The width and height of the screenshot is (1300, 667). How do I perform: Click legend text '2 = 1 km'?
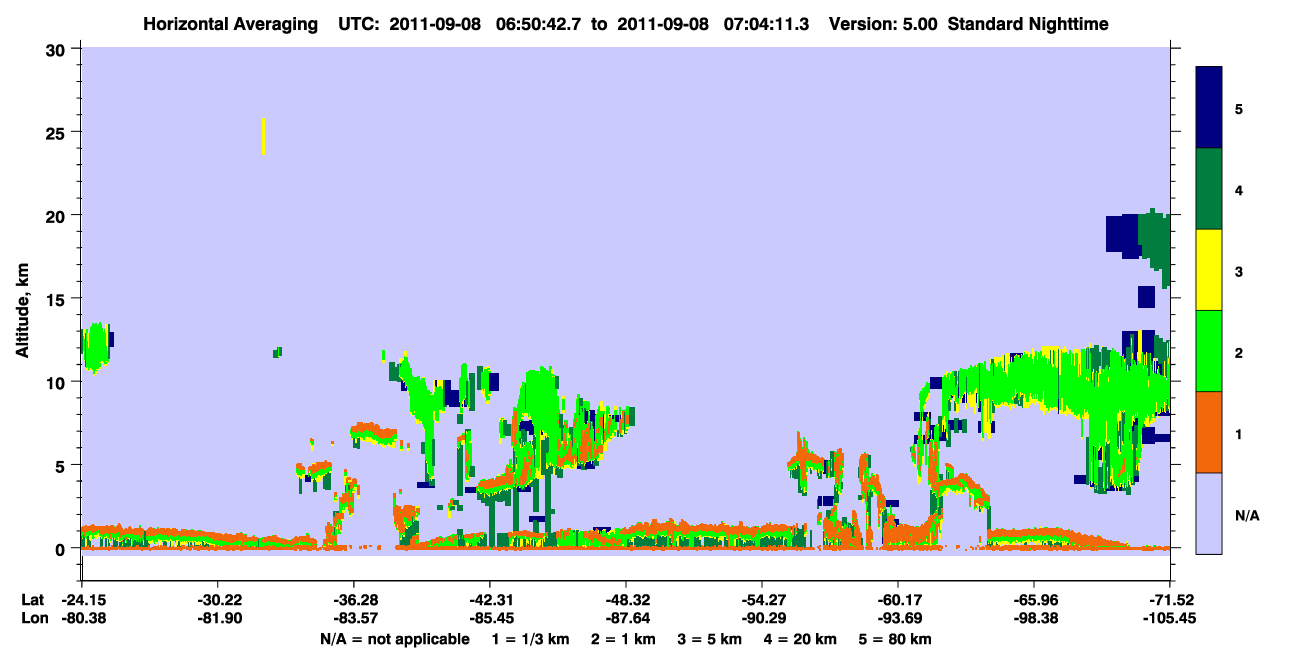tap(622, 639)
